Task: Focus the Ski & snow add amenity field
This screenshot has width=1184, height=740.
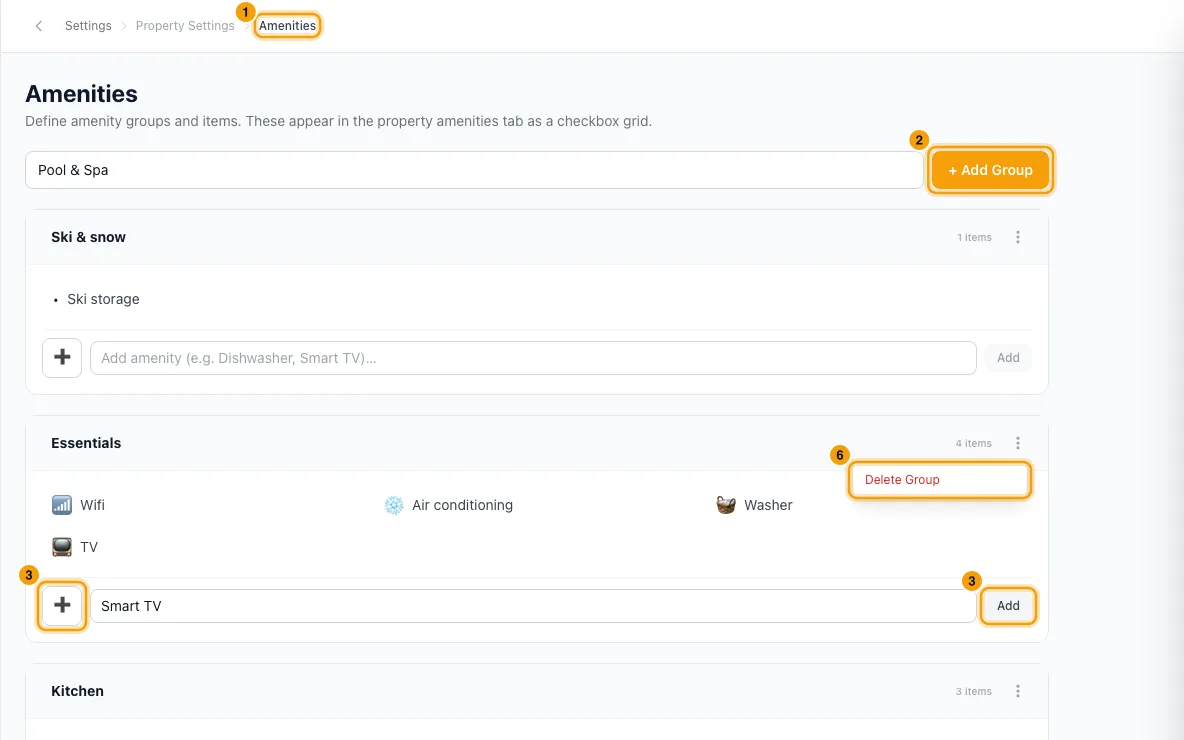Action: [x=533, y=358]
